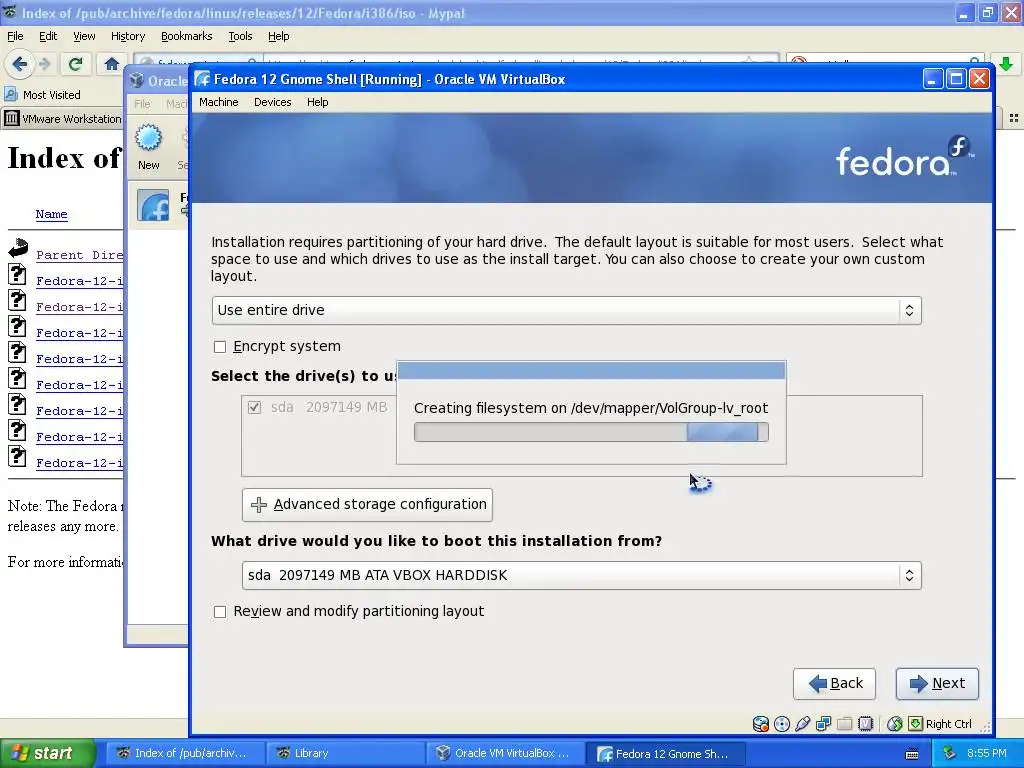Open the View menu in Mypal
The height and width of the screenshot is (768, 1024).
[84, 36]
